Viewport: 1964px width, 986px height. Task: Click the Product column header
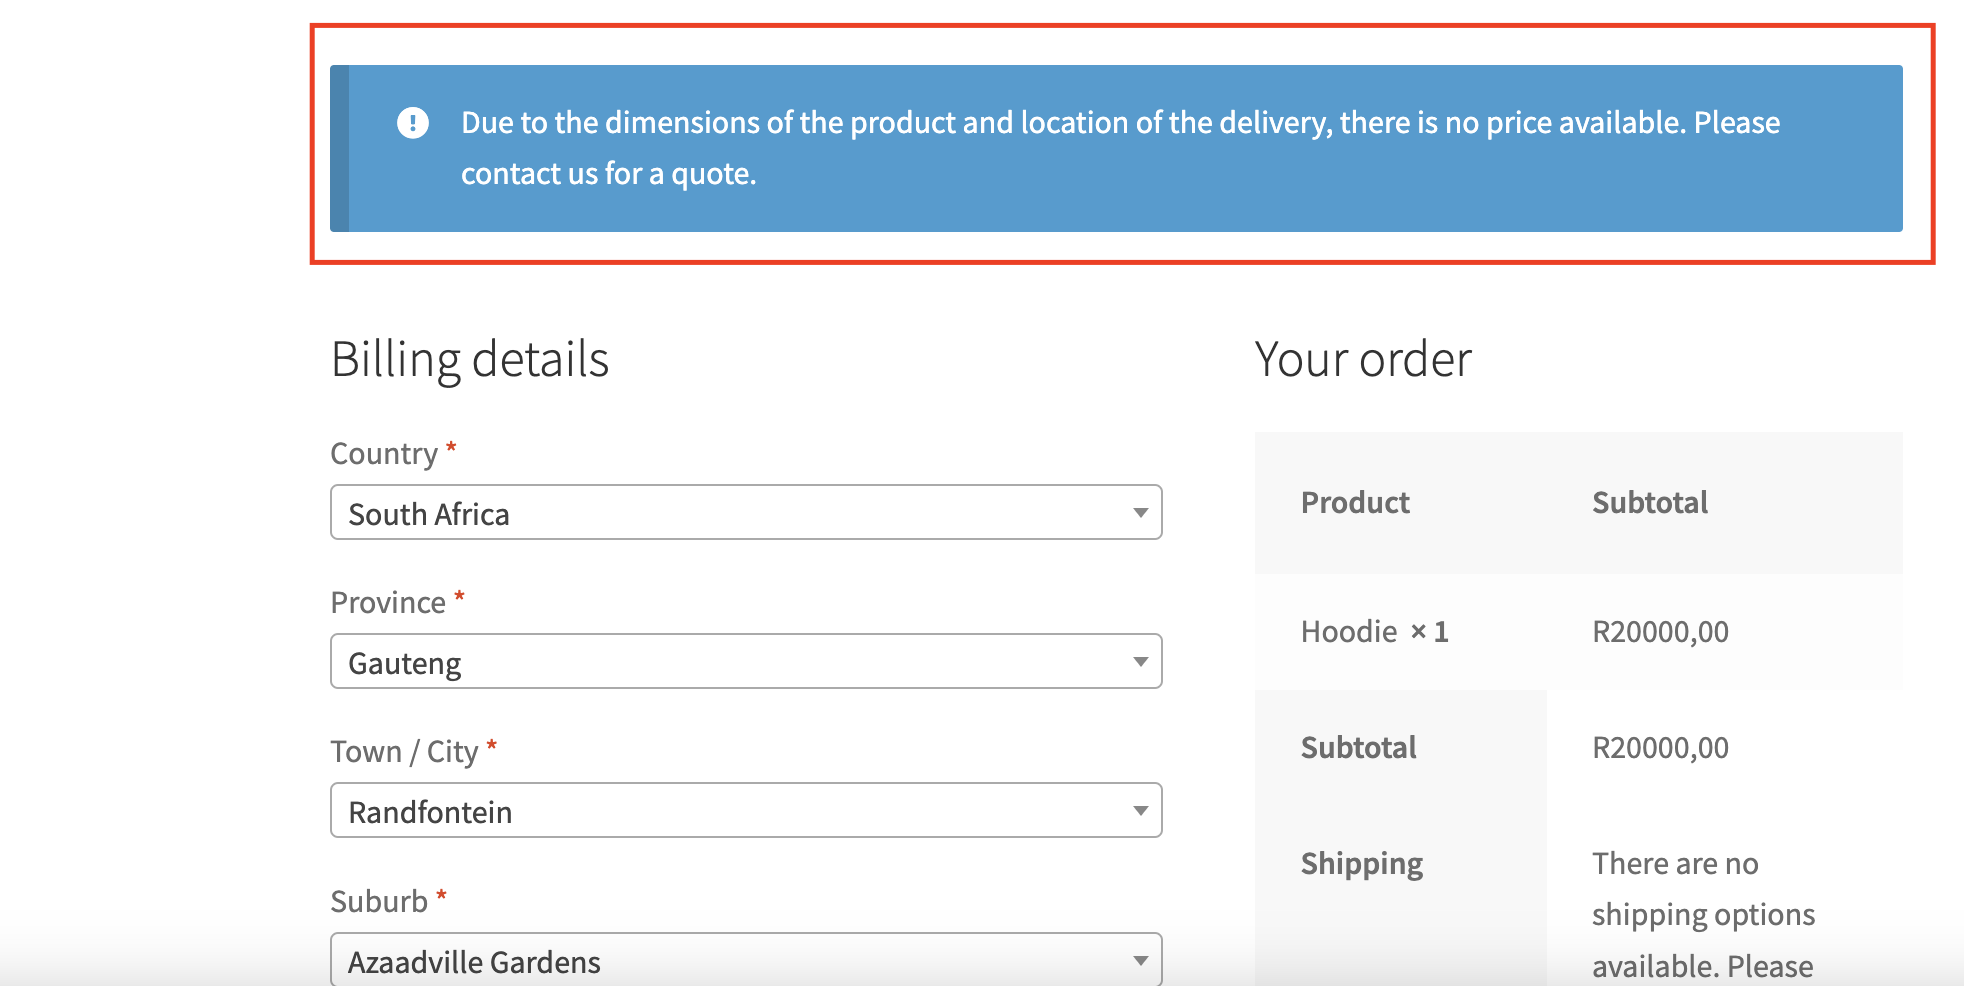point(1355,502)
